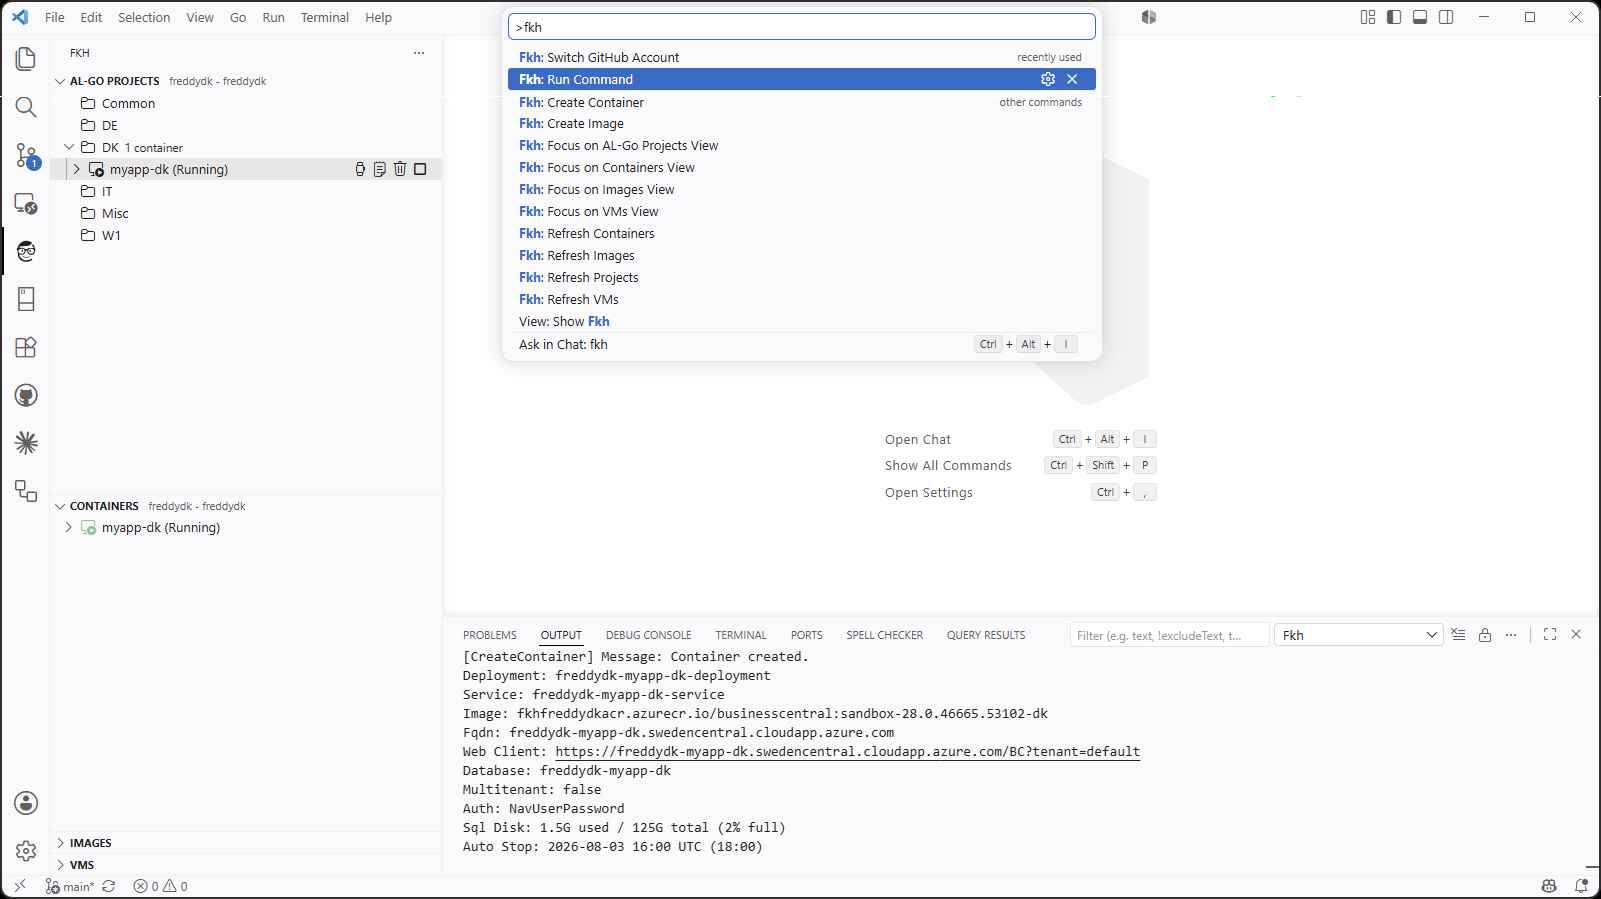Open the Remote Explorer view icon
Image resolution: width=1601 pixels, height=899 pixels.
click(x=26, y=203)
